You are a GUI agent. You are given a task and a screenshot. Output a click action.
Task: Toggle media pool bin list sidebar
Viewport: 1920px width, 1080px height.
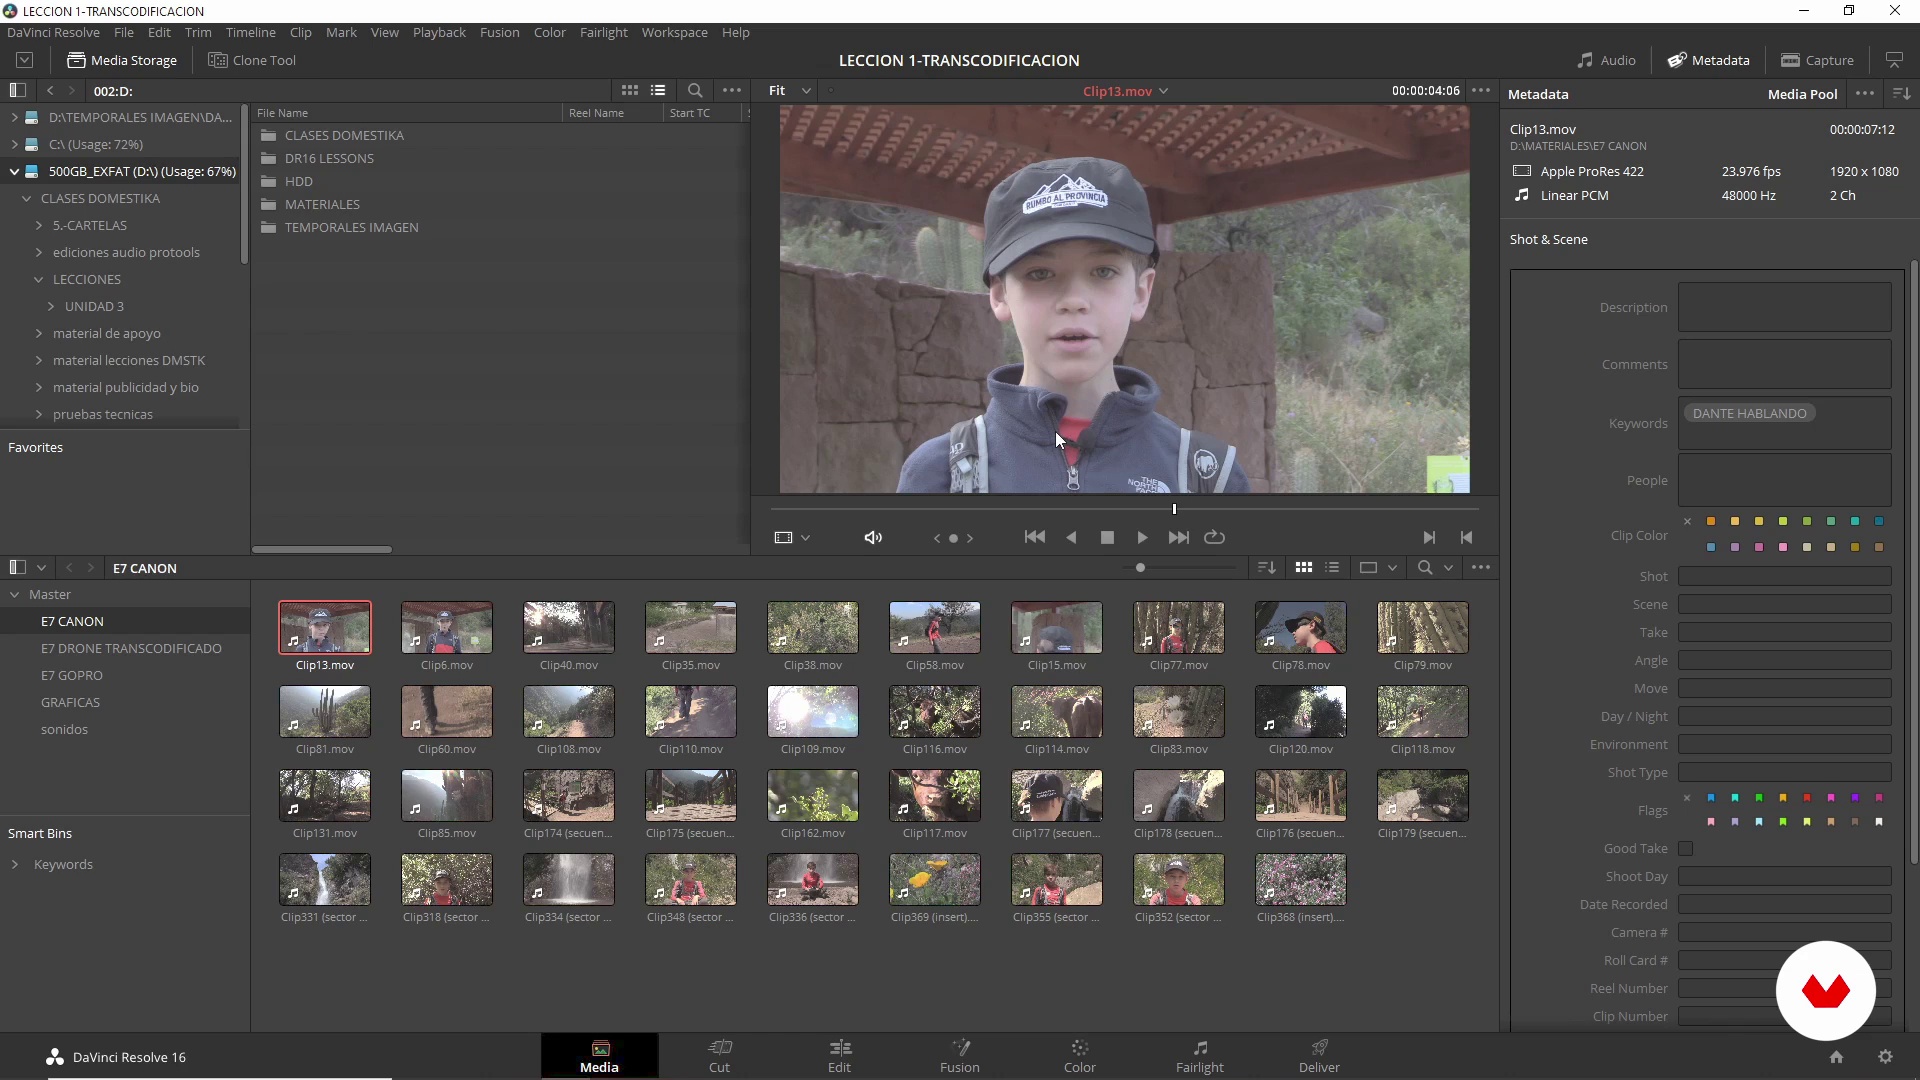pyautogui.click(x=17, y=567)
